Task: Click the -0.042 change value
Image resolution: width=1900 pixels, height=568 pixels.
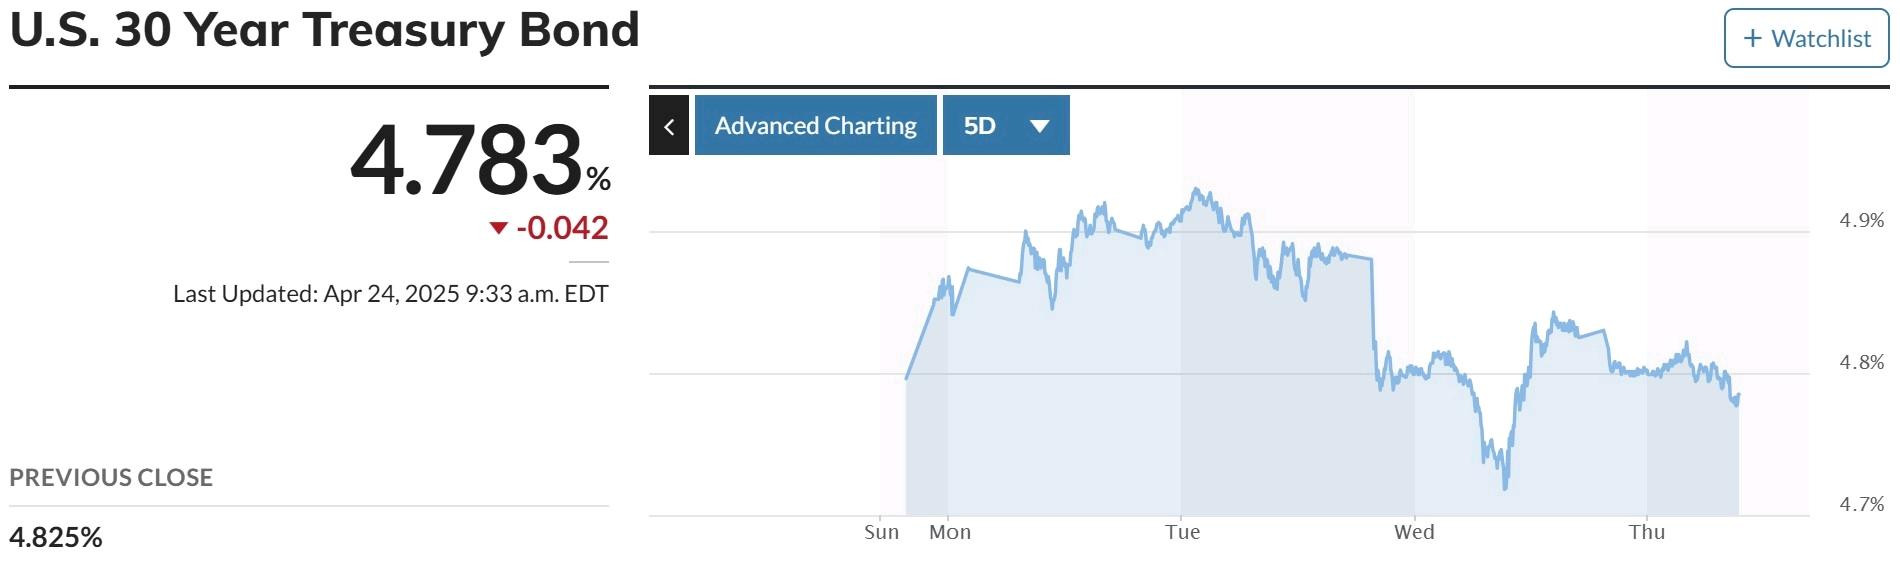Action: click(x=562, y=228)
